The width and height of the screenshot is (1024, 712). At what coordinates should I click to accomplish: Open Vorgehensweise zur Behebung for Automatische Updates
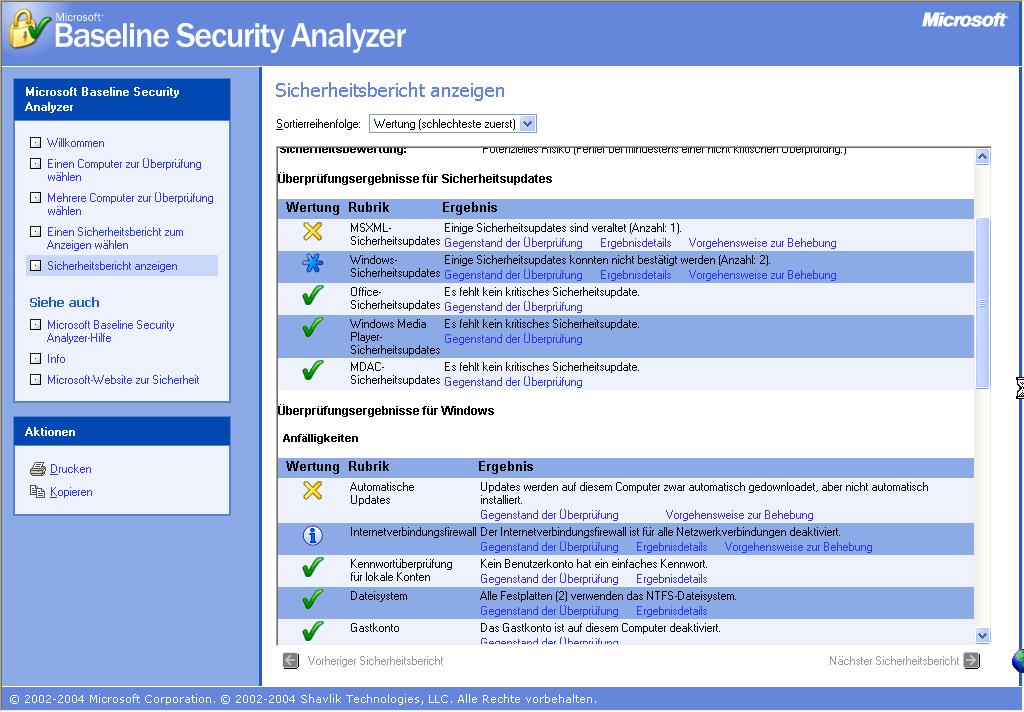pyautogui.click(x=739, y=515)
